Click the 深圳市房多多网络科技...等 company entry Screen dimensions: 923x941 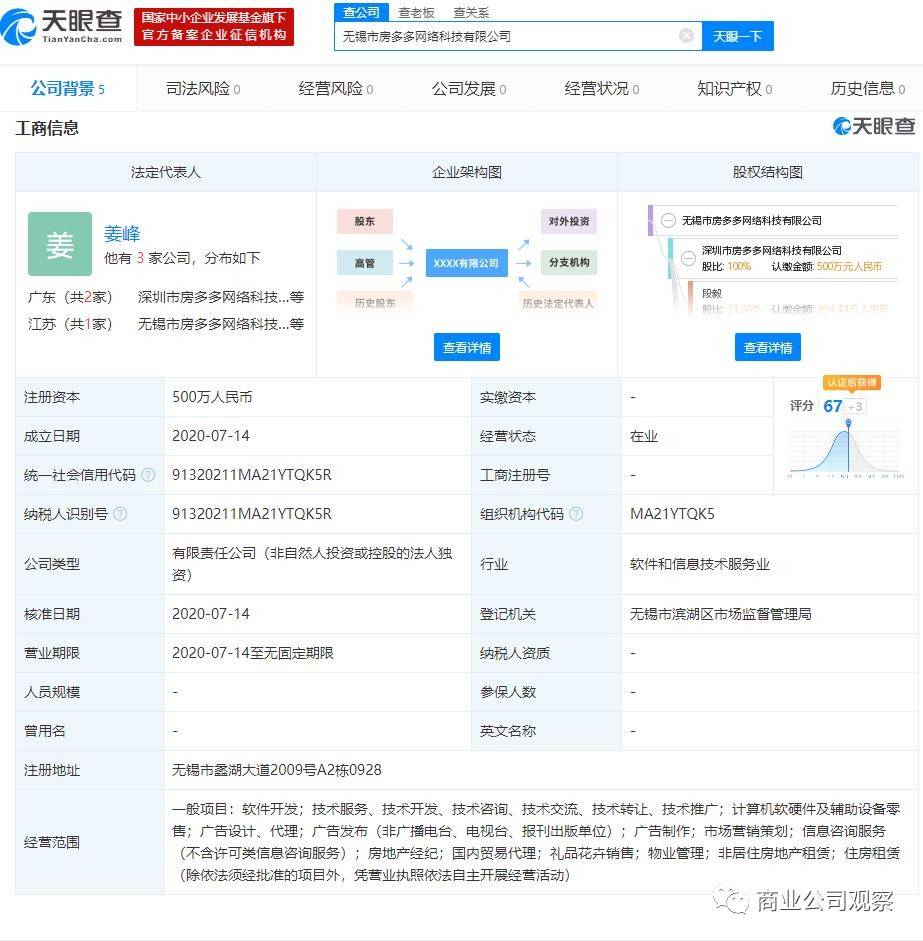pos(220,297)
